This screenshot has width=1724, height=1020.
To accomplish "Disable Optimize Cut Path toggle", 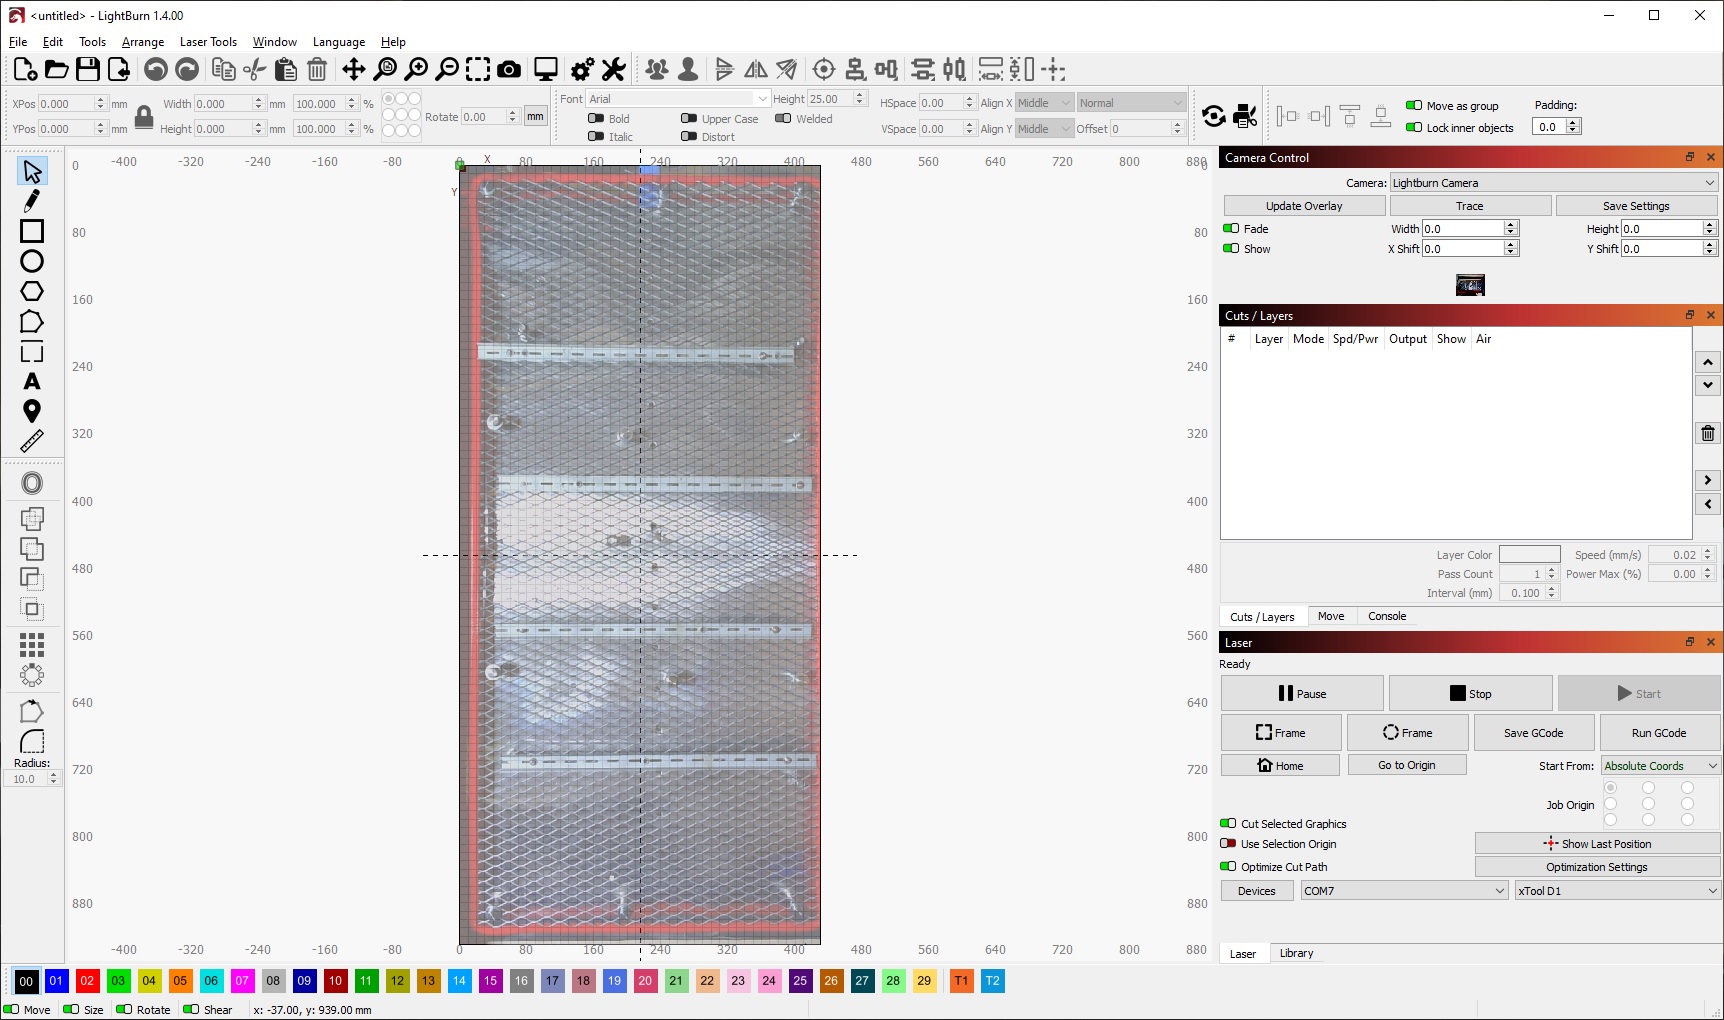I will (x=1228, y=866).
